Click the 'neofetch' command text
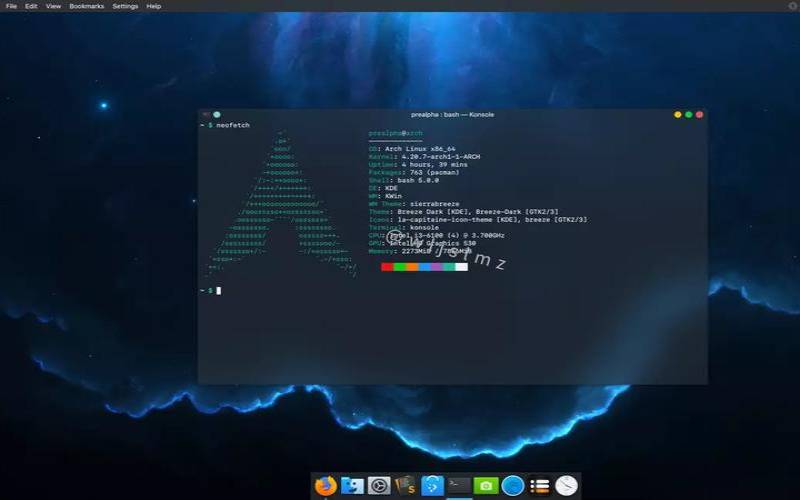The image size is (800, 500). pyautogui.click(x=233, y=125)
